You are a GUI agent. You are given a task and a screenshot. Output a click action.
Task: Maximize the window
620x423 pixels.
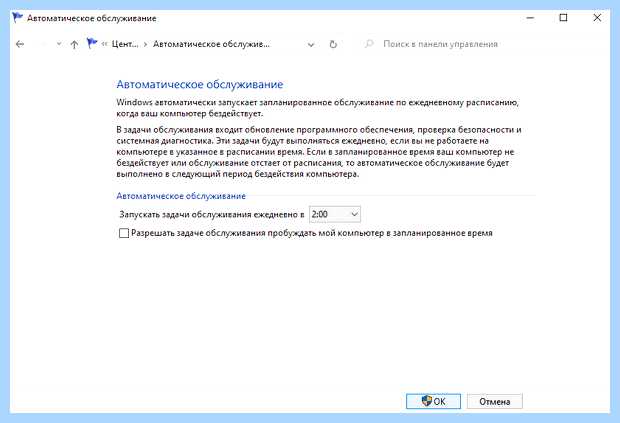[563, 18]
